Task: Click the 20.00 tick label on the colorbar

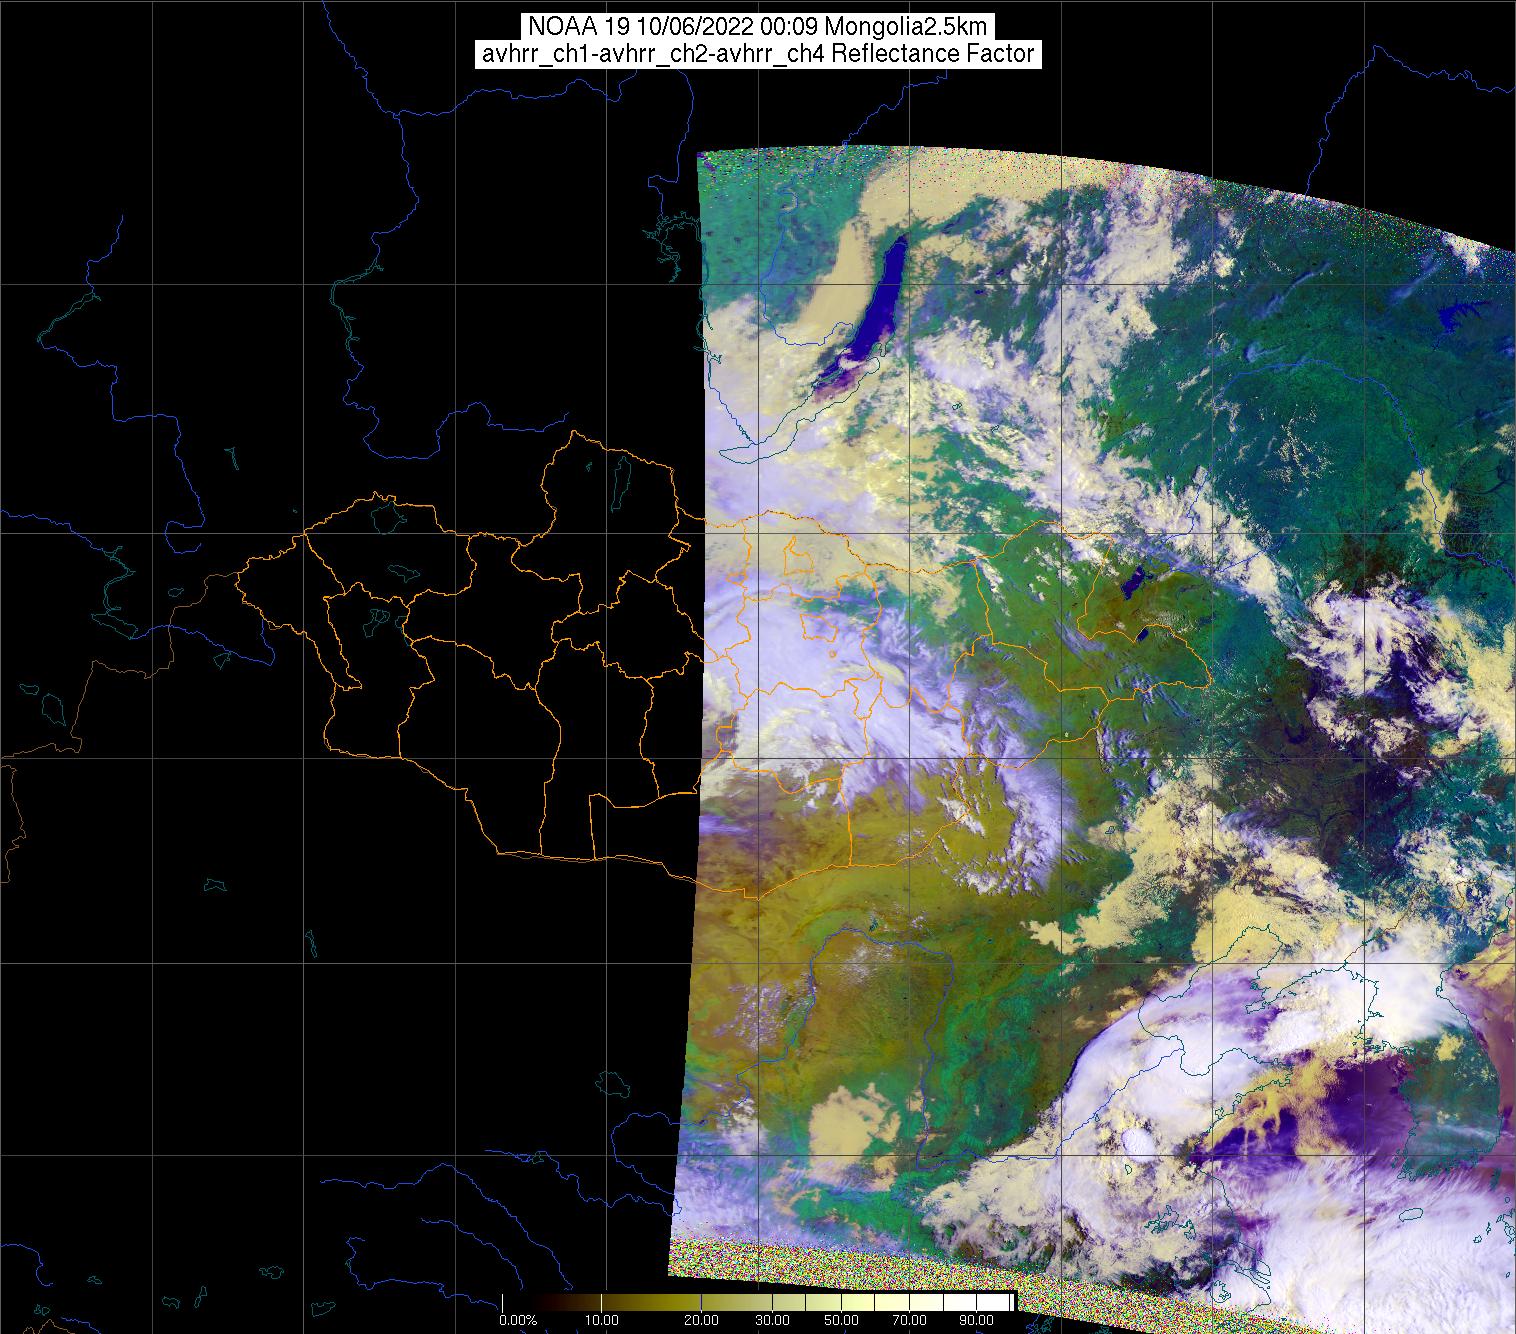Action: coord(701,1322)
